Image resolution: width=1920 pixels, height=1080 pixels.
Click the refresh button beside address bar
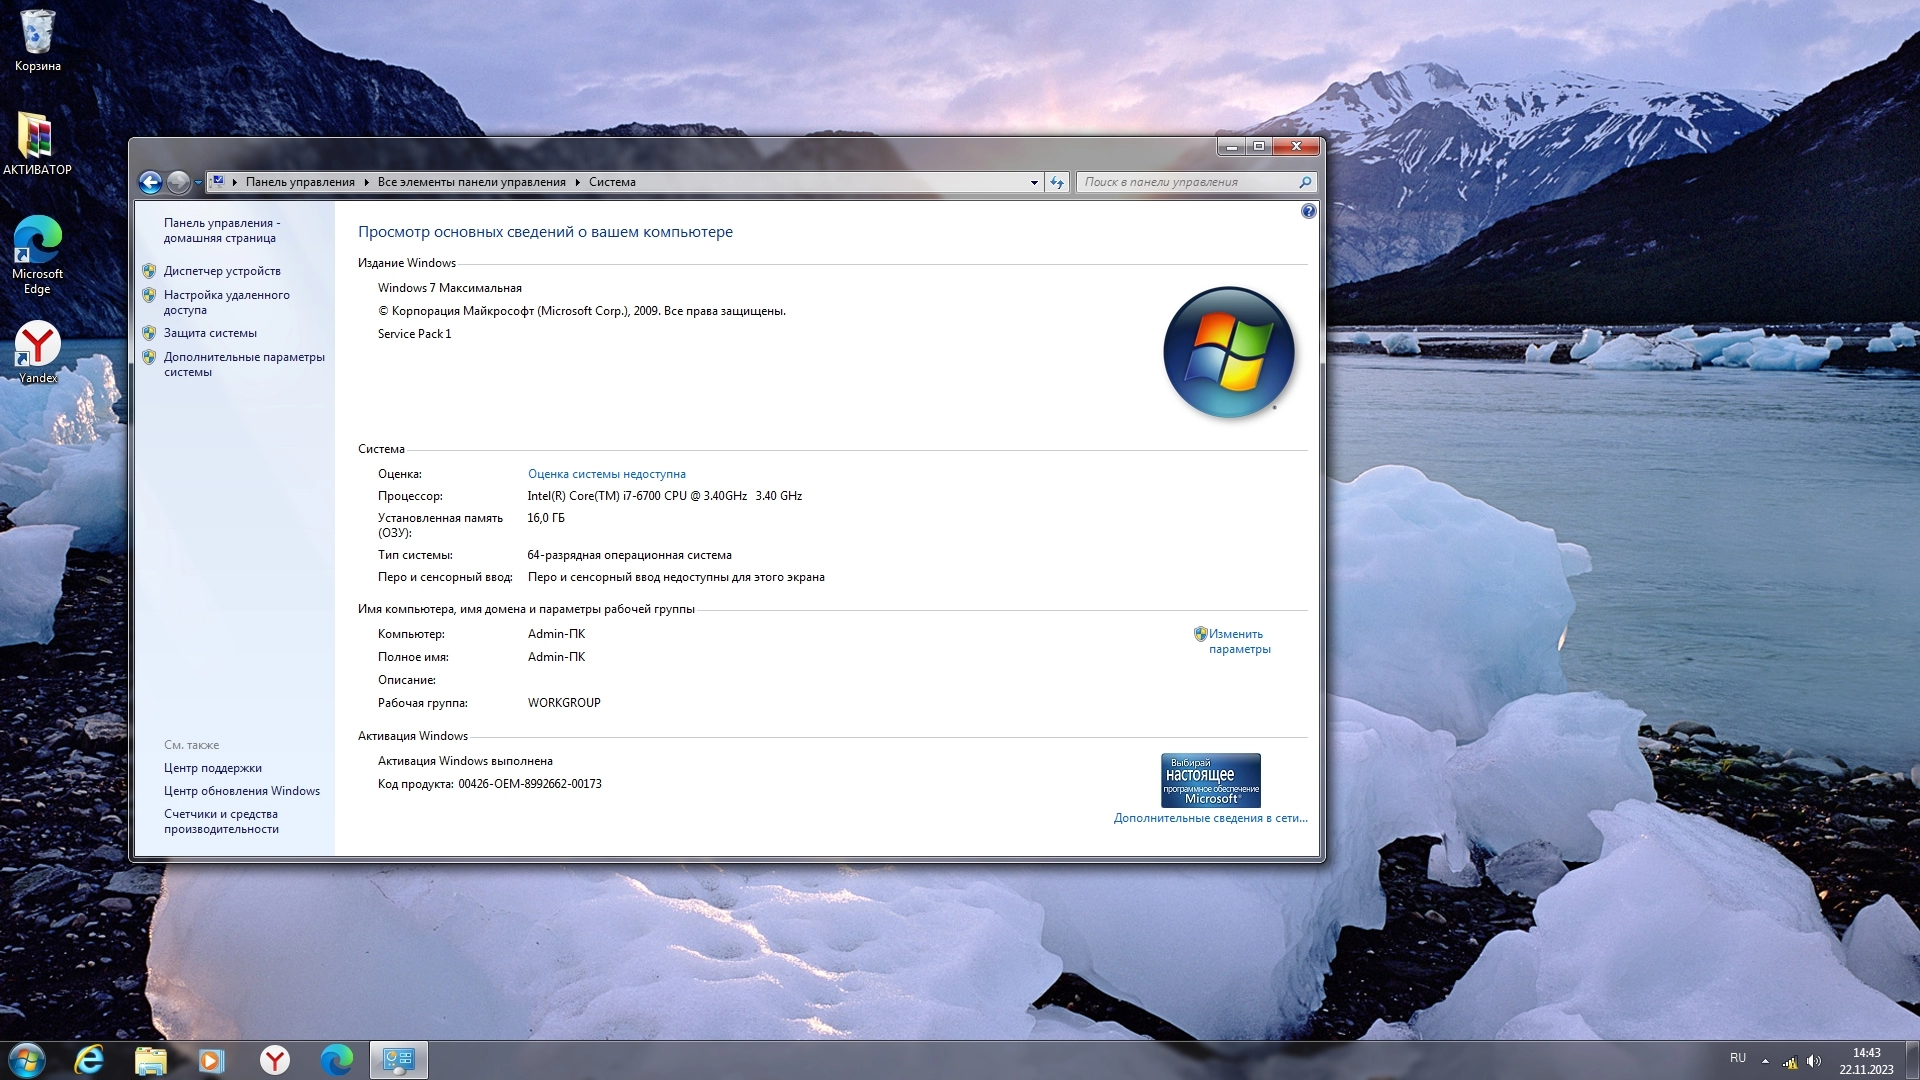pyautogui.click(x=1057, y=182)
